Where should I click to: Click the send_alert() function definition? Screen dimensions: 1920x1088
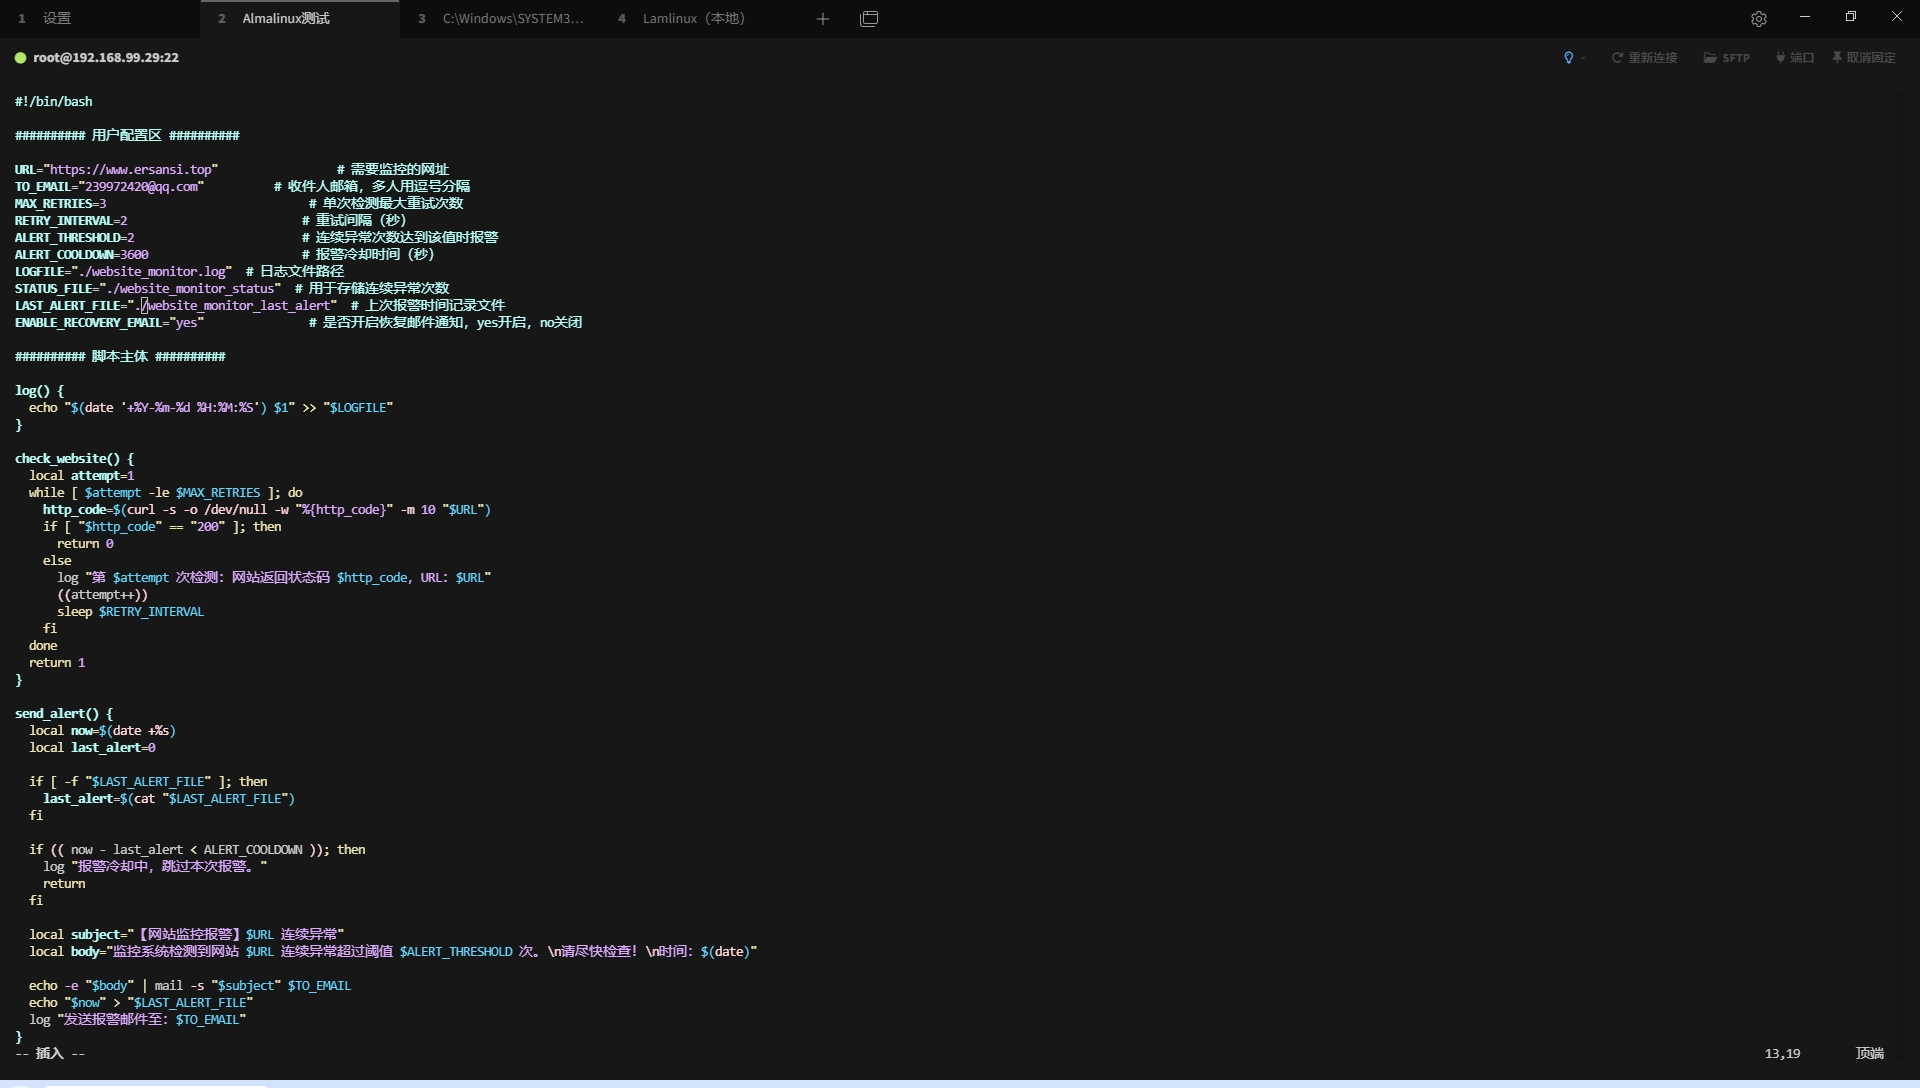click(64, 714)
